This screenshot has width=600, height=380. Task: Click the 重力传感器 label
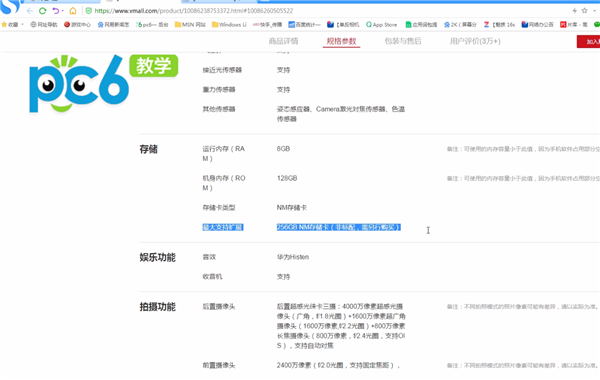pyautogui.click(x=219, y=90)
